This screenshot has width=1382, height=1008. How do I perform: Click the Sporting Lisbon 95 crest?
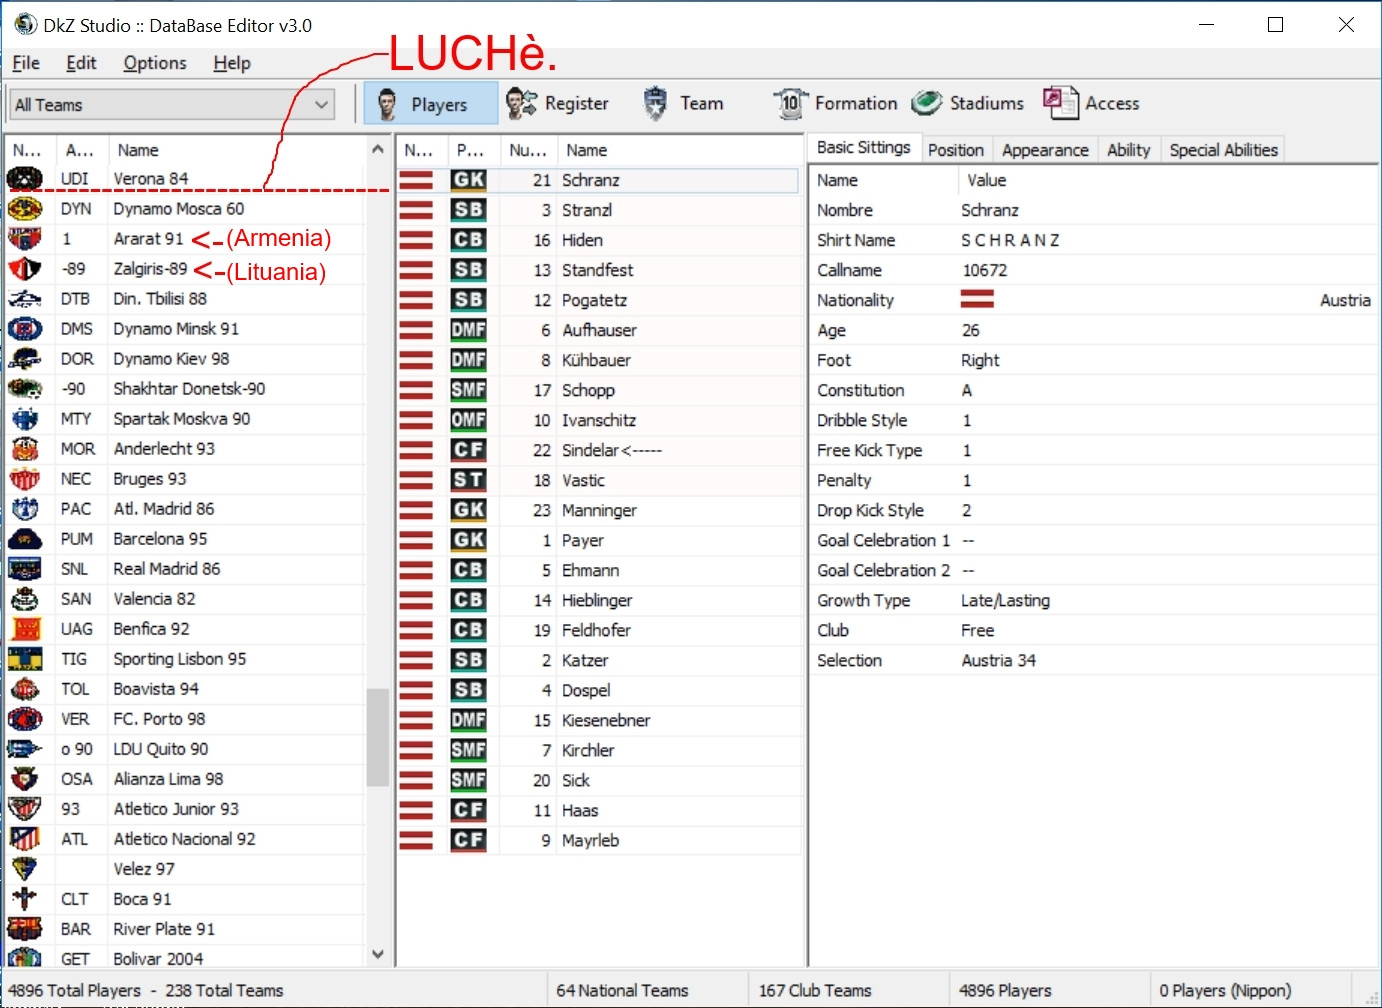coord(25,659)
